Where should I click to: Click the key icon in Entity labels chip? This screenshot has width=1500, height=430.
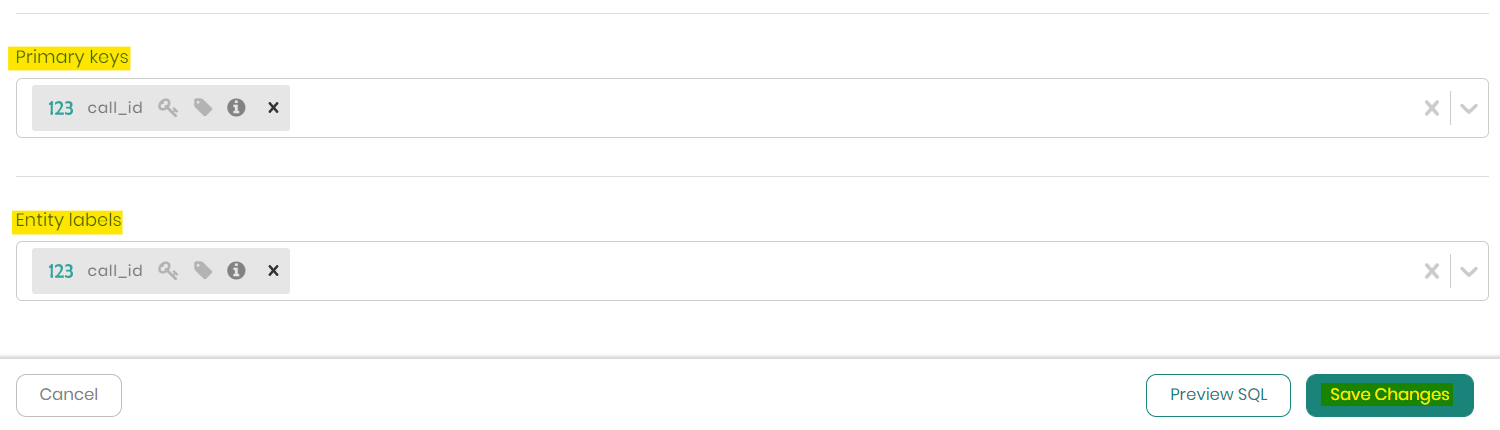168,271
